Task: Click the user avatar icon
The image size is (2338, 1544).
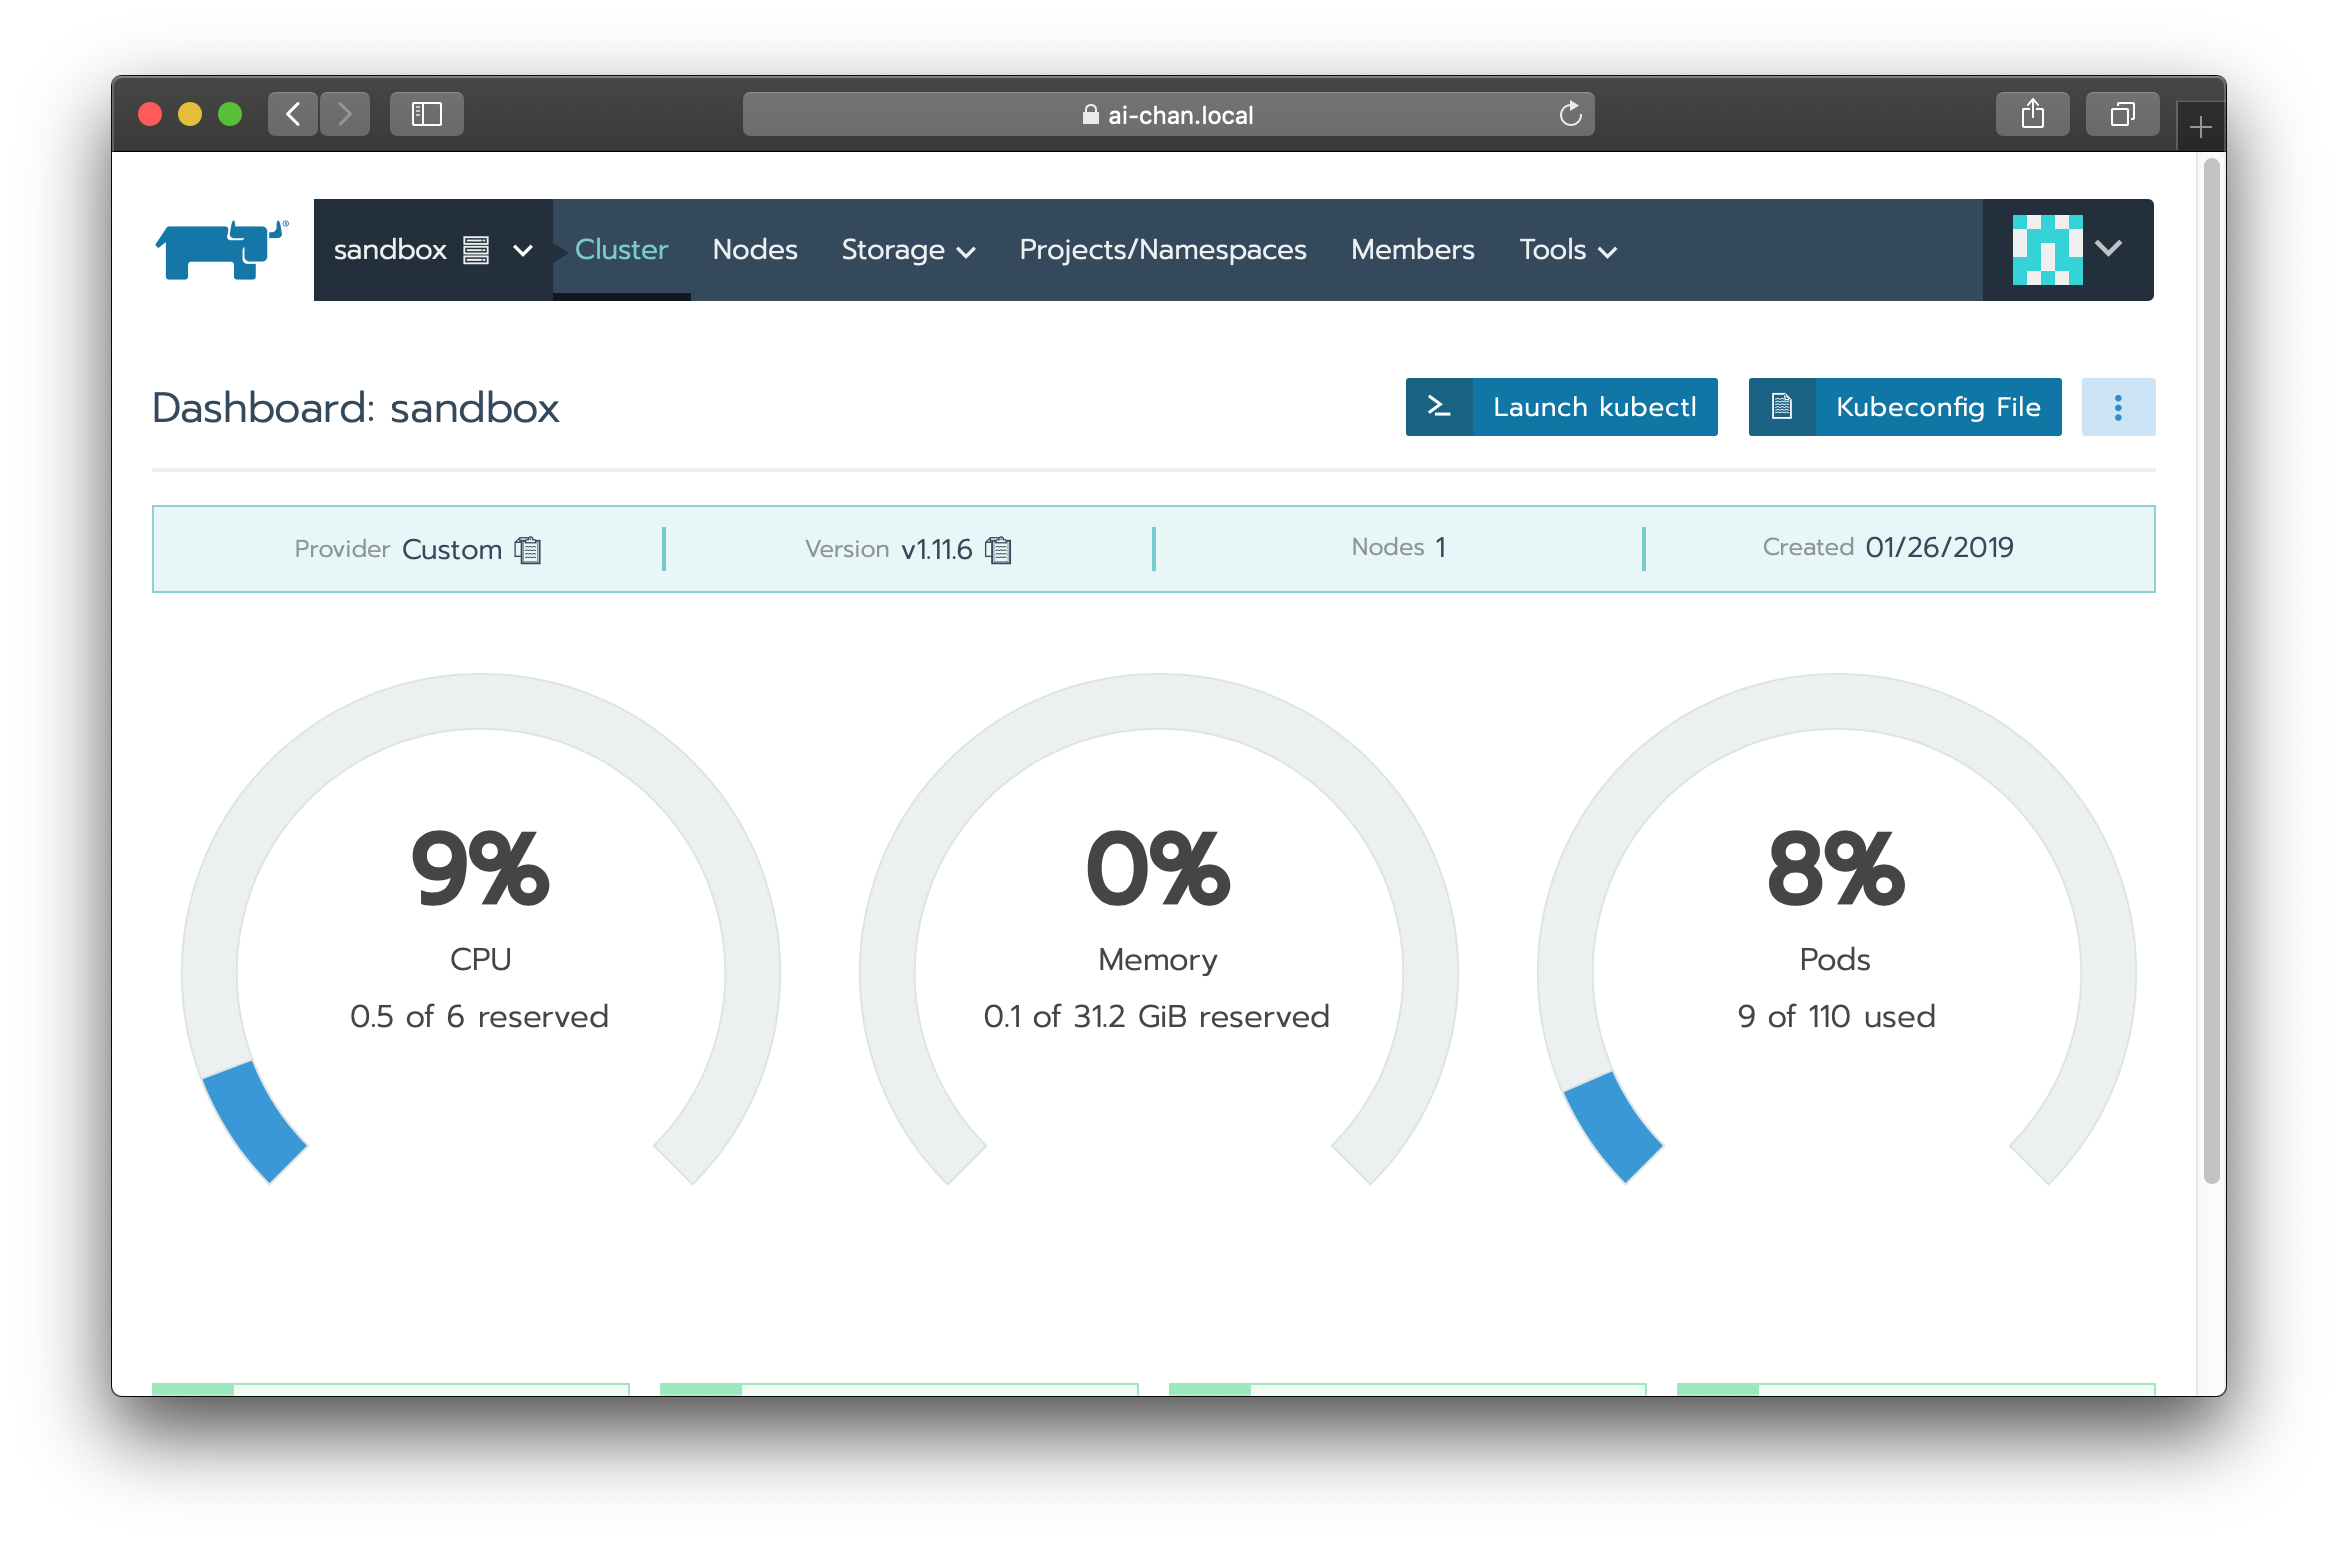Action: click(2047, 250)
